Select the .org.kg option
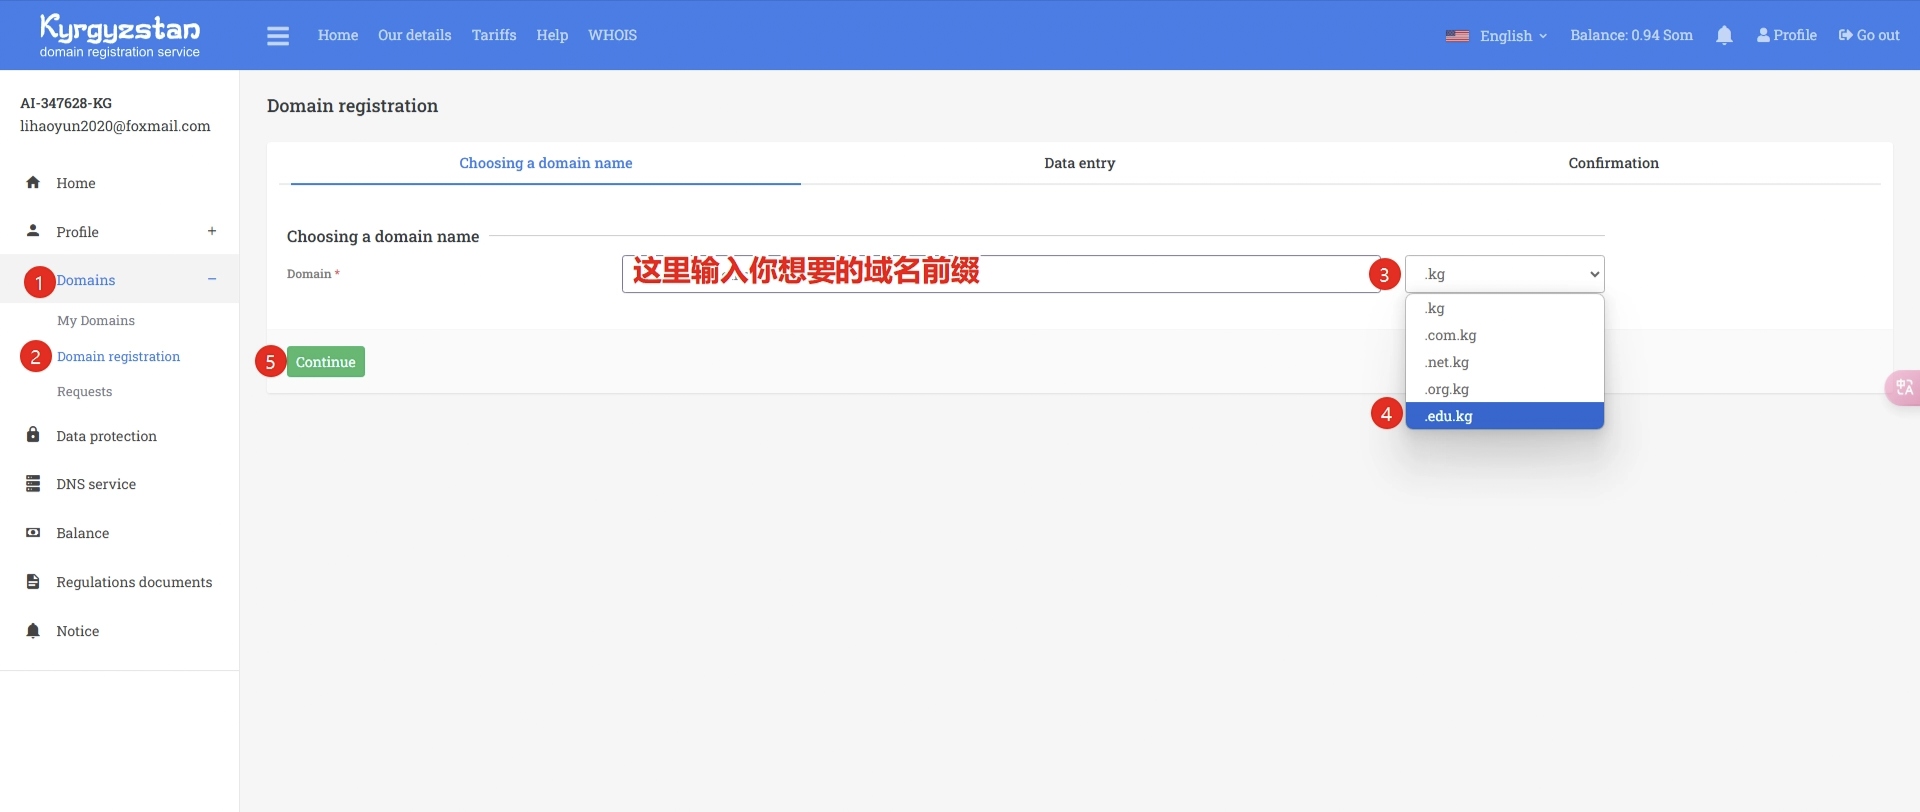 pyautogui.click(x=1504, y=389)
